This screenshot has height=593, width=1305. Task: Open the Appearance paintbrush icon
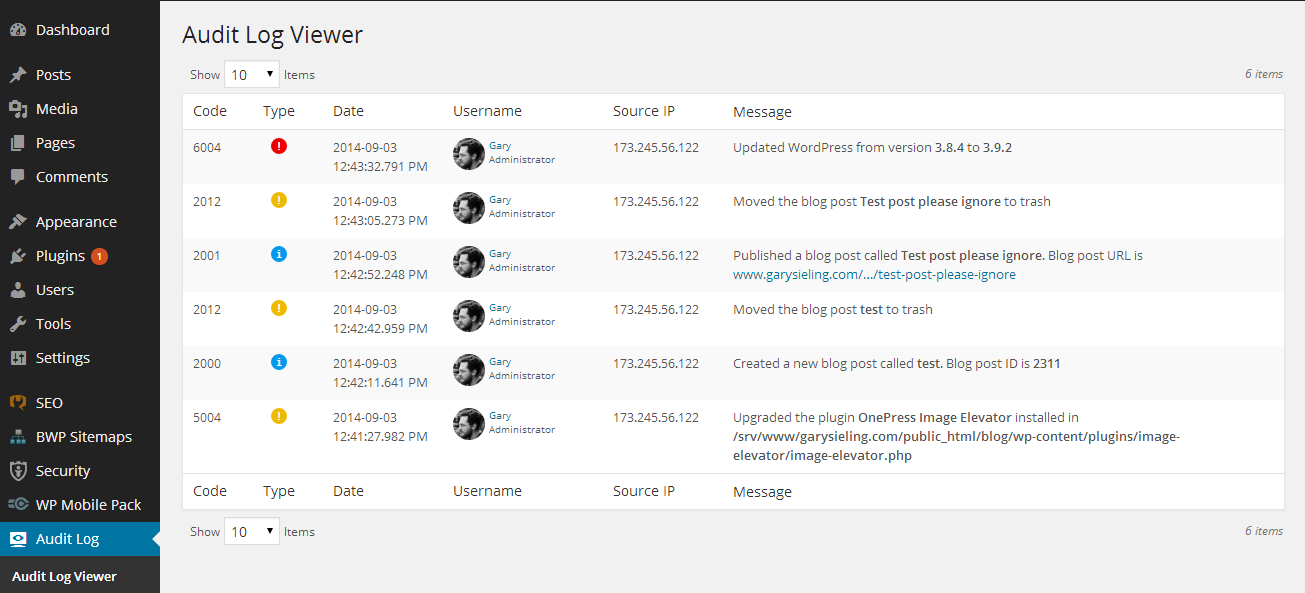pyautogui.click(x=18, y=222)
